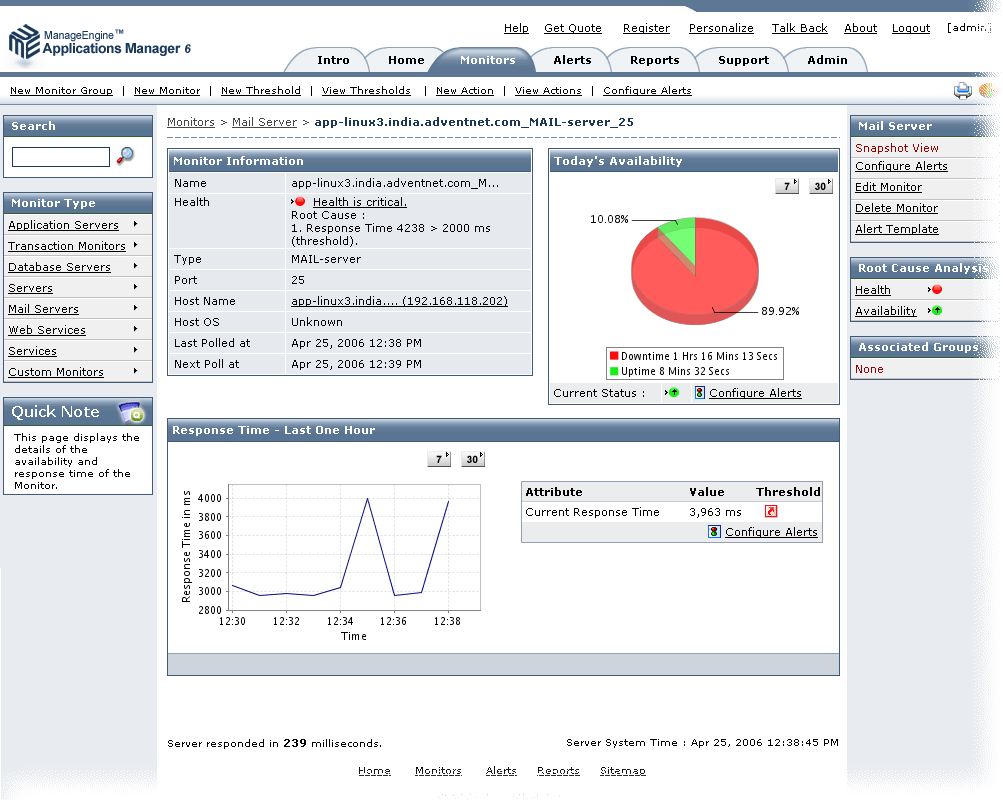The height and width of the screenshot is (800, 1003).
Task: Click inside the Search text field
Action: click(x=60, y=157)
